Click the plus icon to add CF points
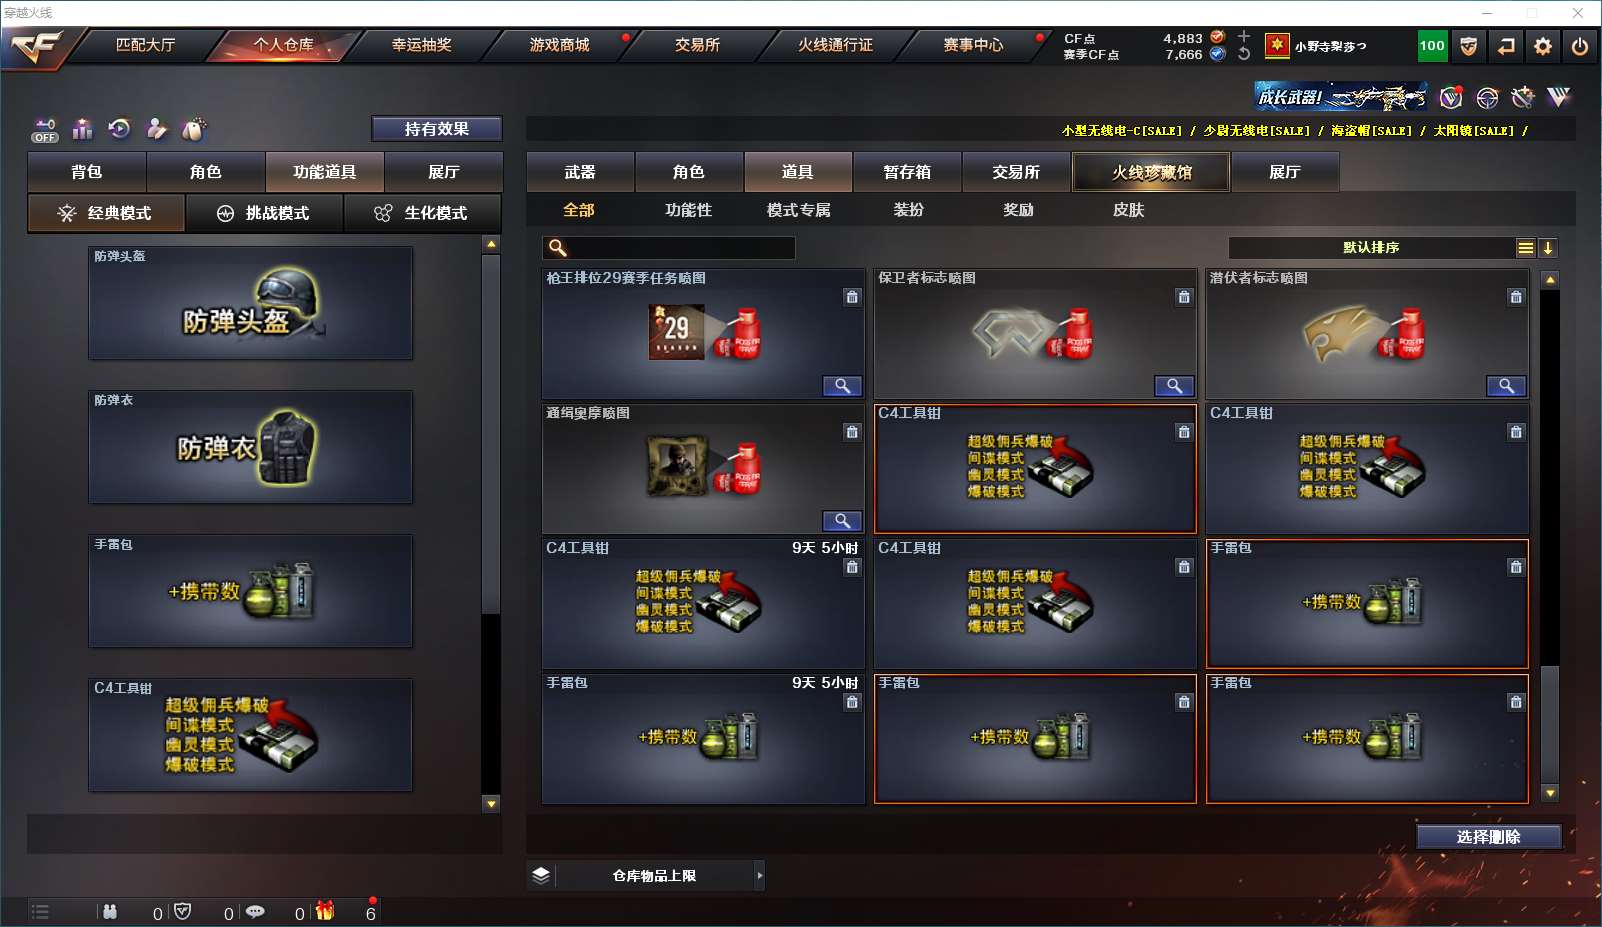The image size is (1602, 927). pos(1244,36)
